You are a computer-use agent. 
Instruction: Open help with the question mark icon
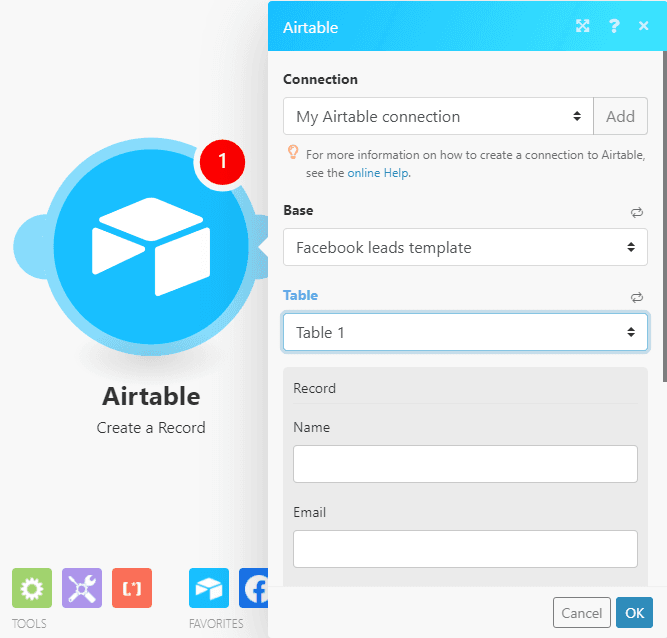pyautogui.click(x=614, y=27)
